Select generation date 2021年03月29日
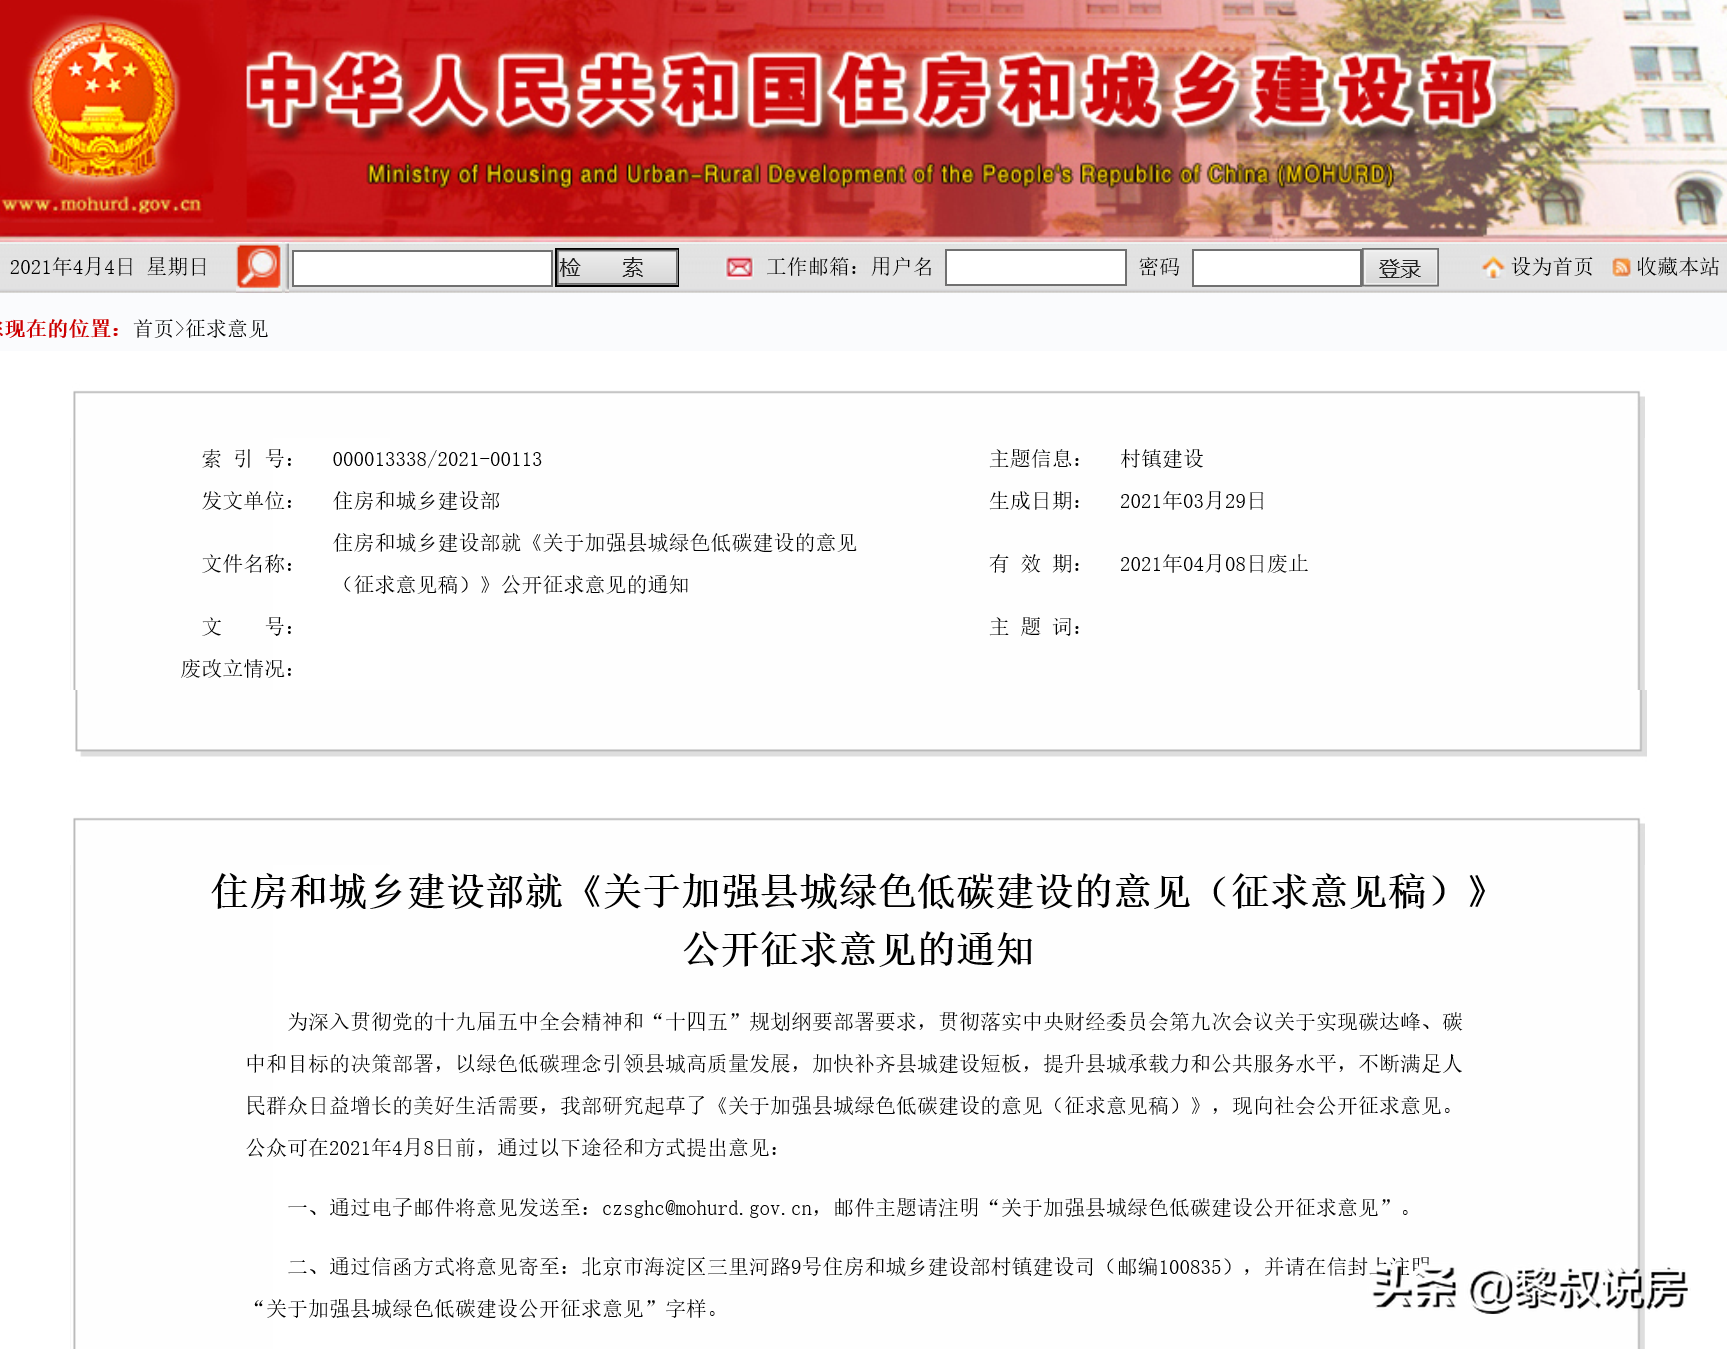 (1192, 501)
